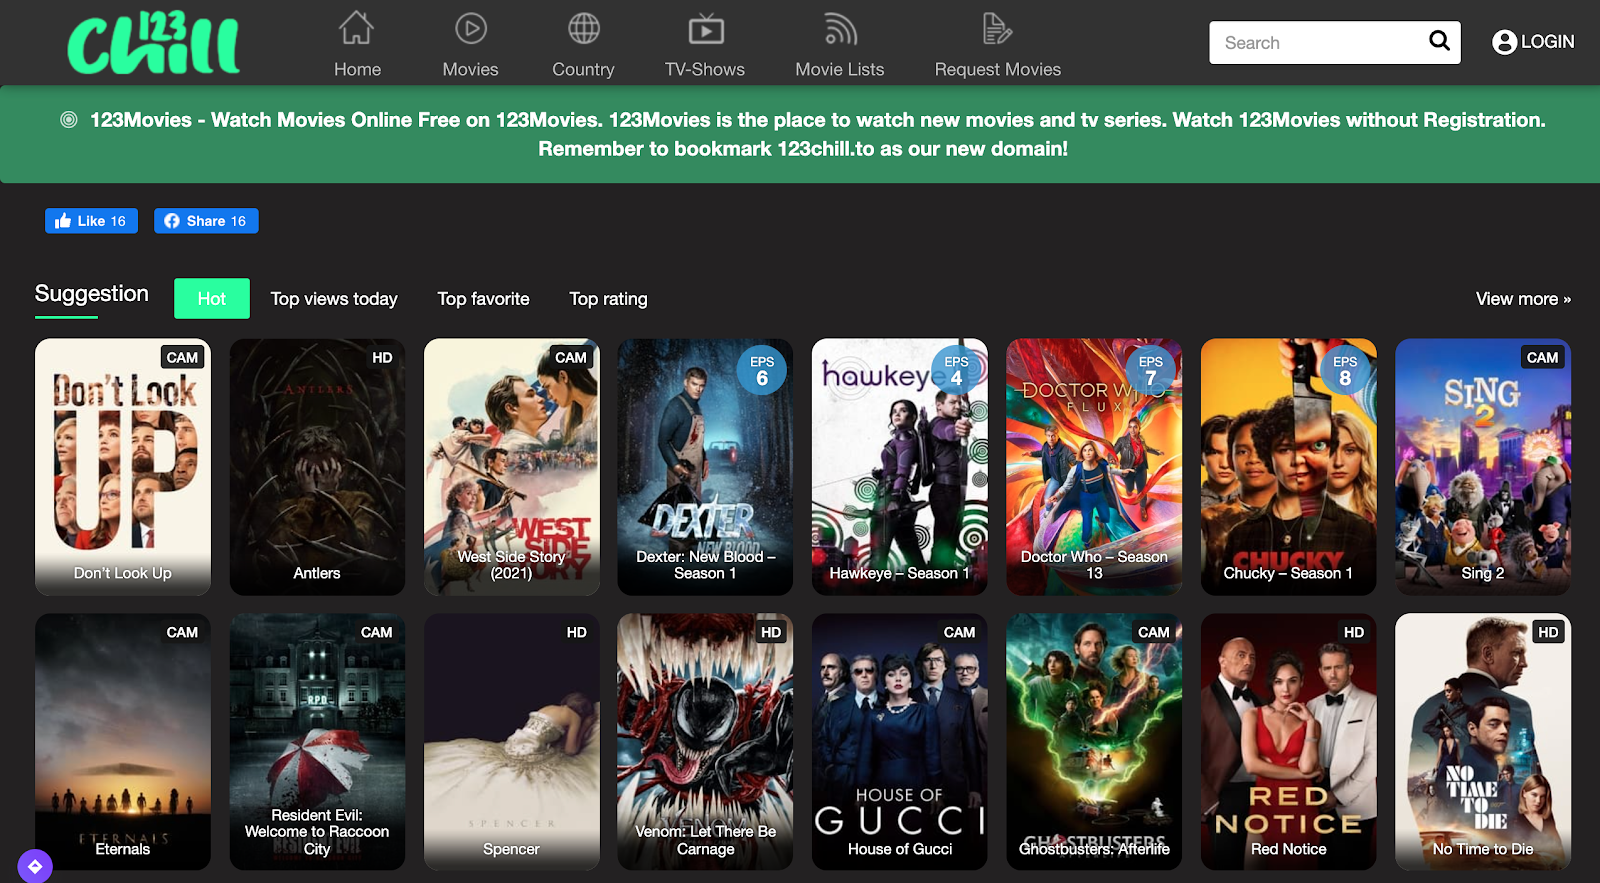Open Request Movies page
The image size is (1600, 883).
click(998, 69)
